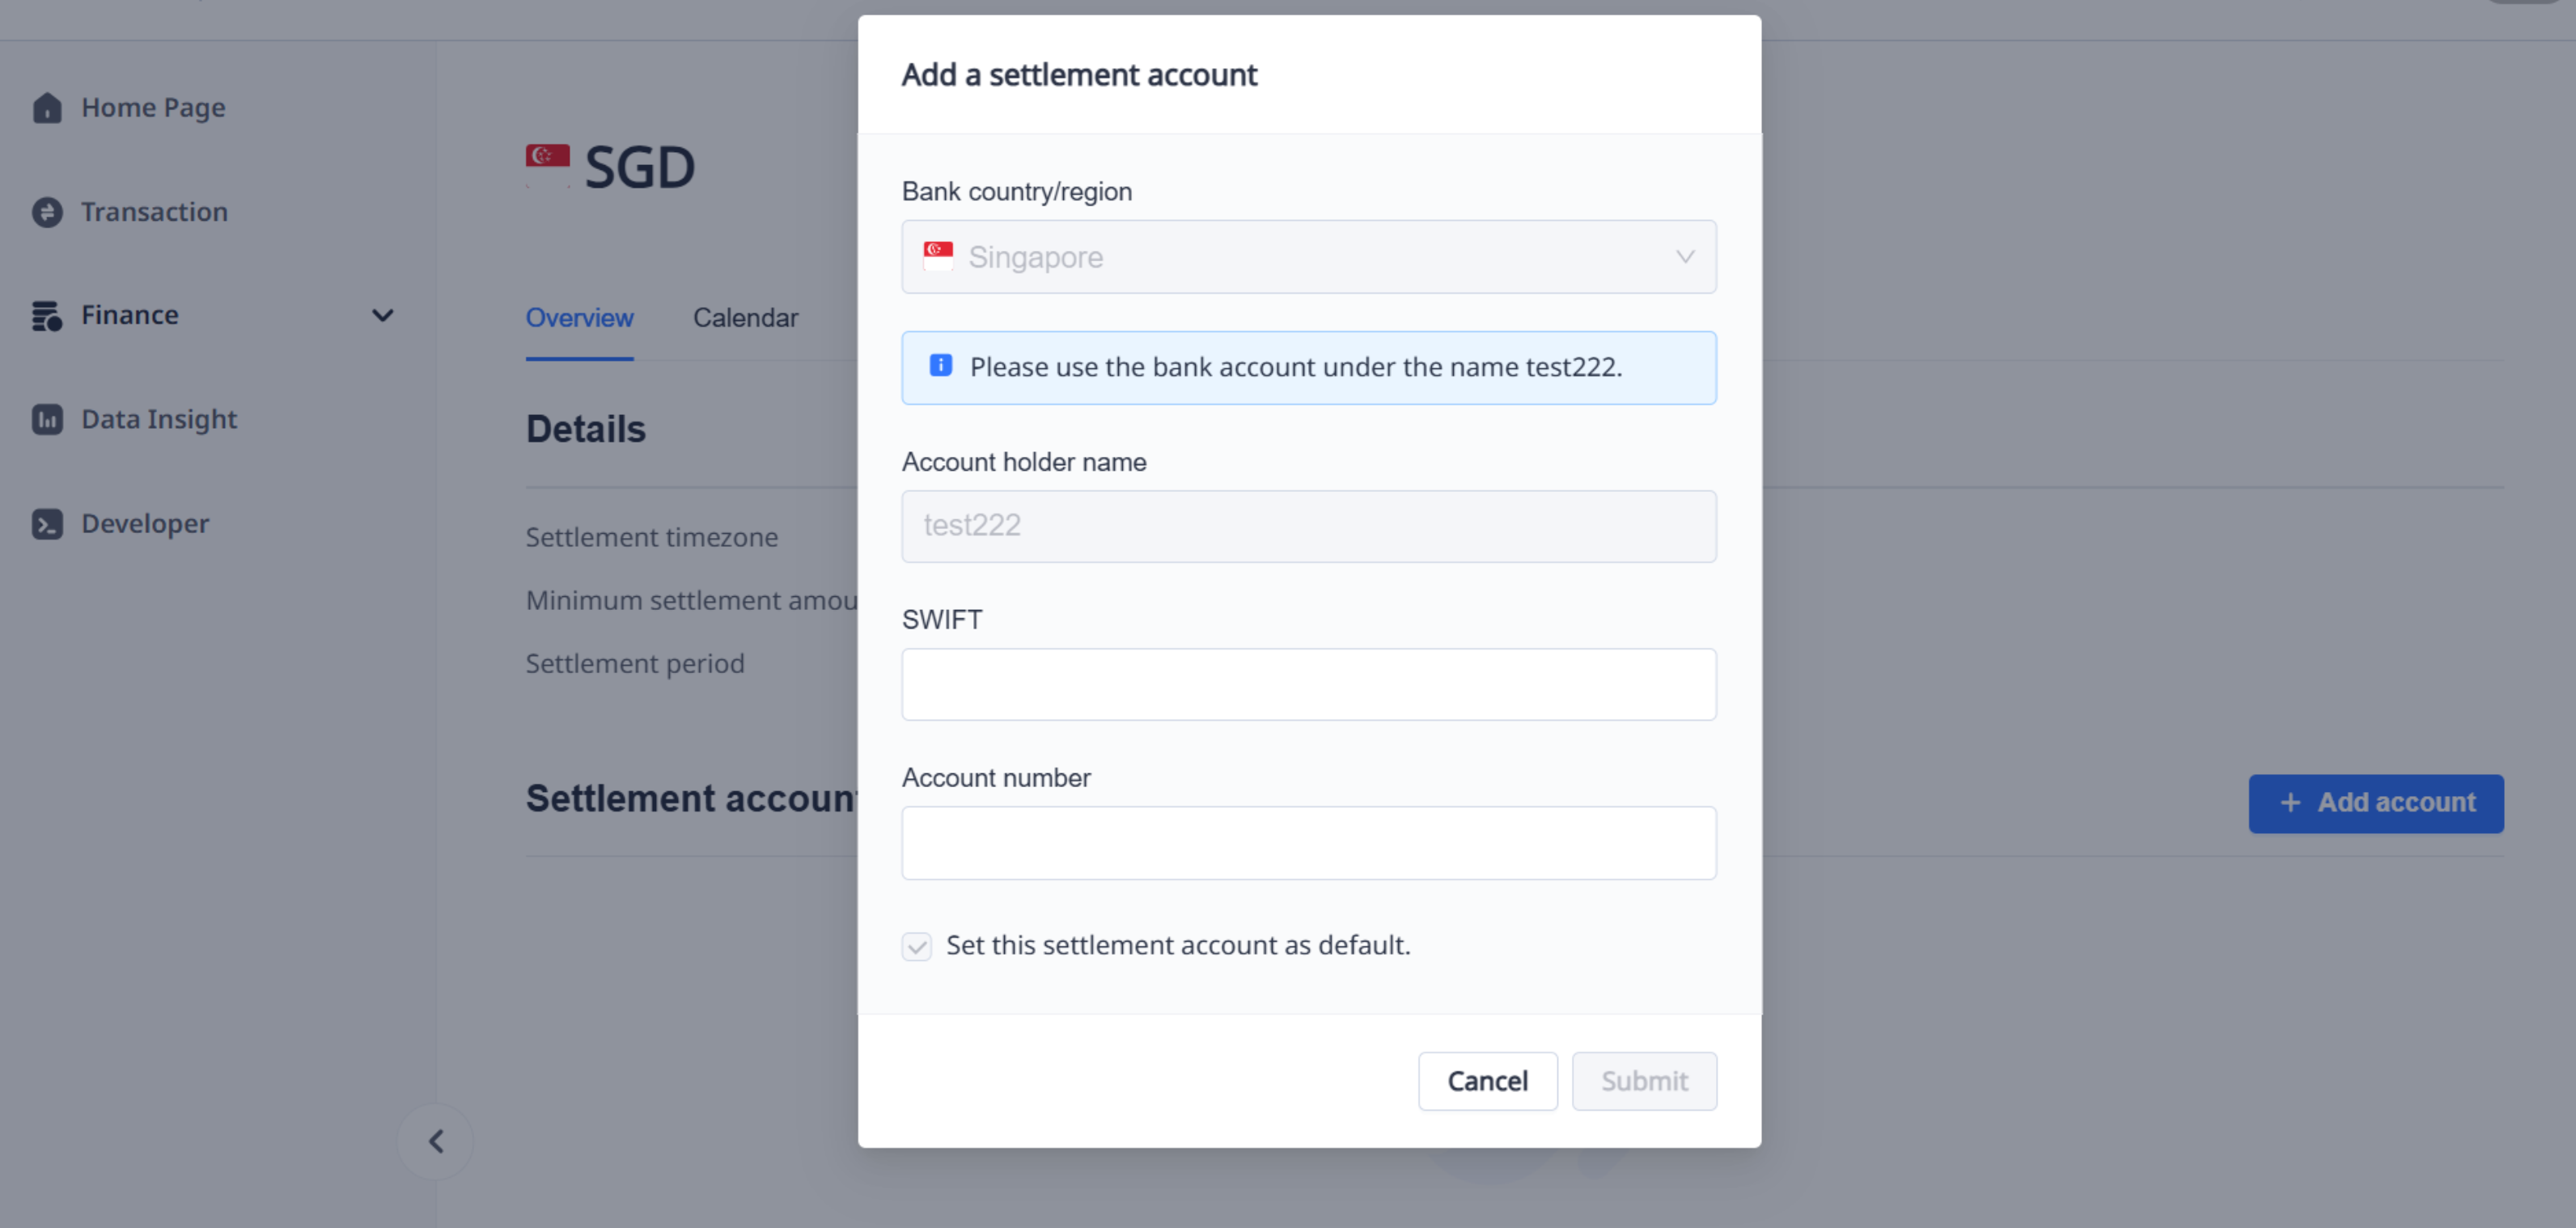Screen dimensions: 2576x1228
Task: Submit the settlement account form
Action: click(1644, 1081)
